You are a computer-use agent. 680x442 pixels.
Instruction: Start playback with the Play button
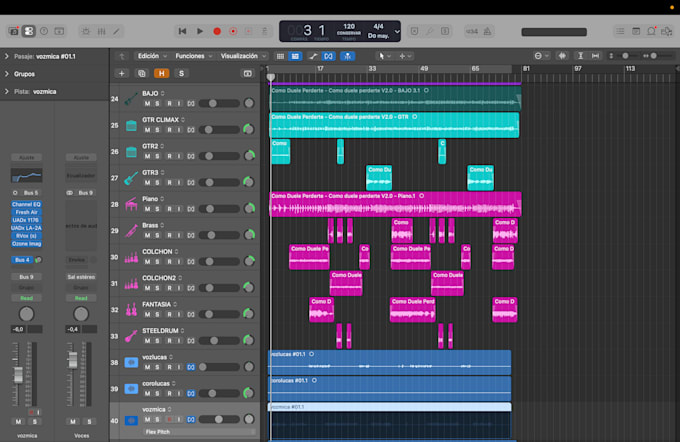click(x=199, y=31)
